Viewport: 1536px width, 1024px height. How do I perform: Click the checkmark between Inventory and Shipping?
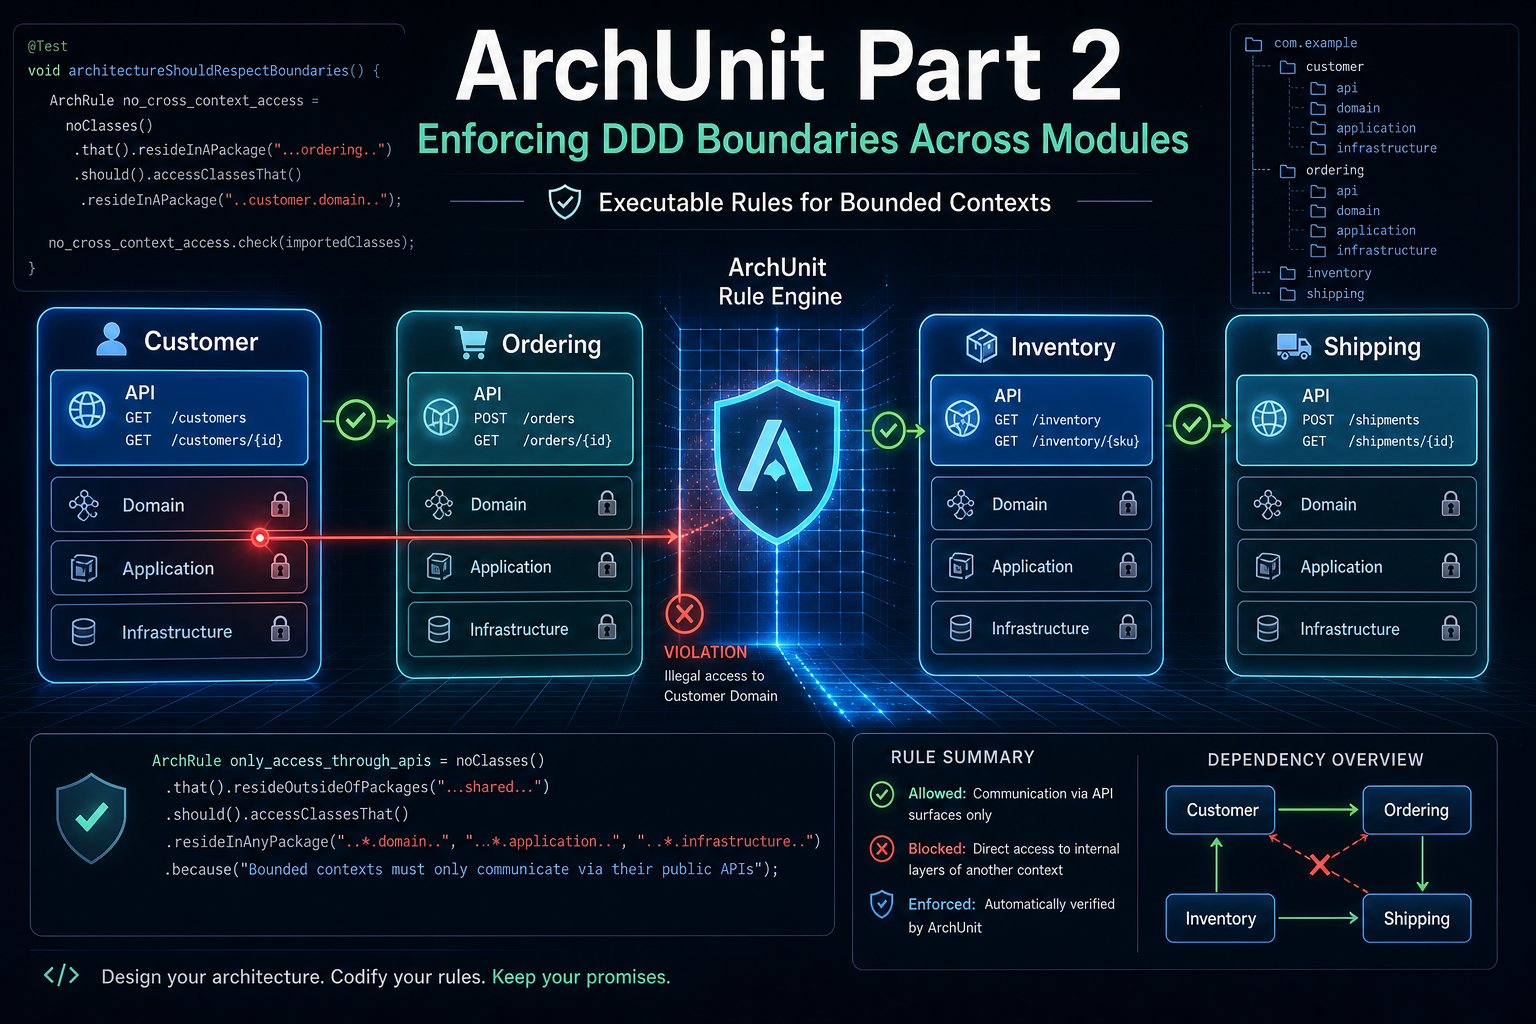1192,425
